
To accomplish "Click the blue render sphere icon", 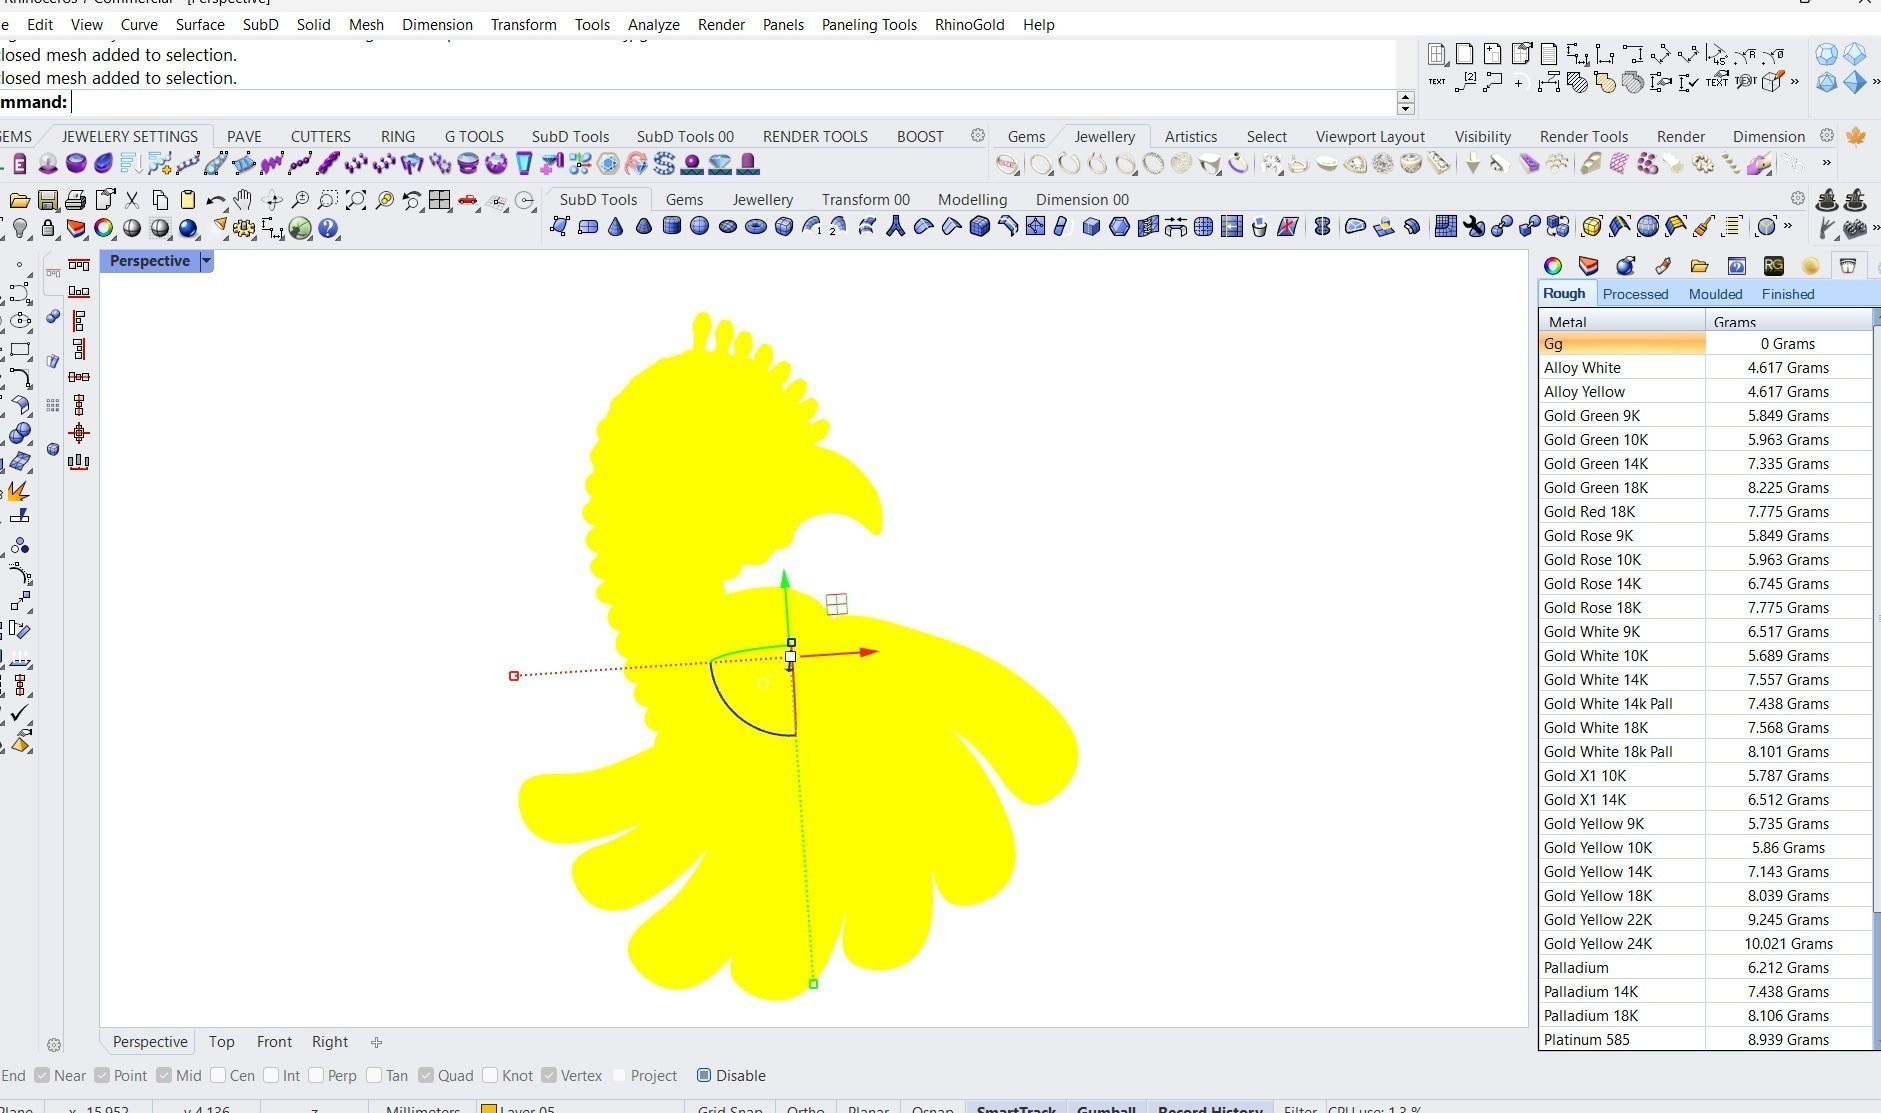I will click(x=187, y=229).
